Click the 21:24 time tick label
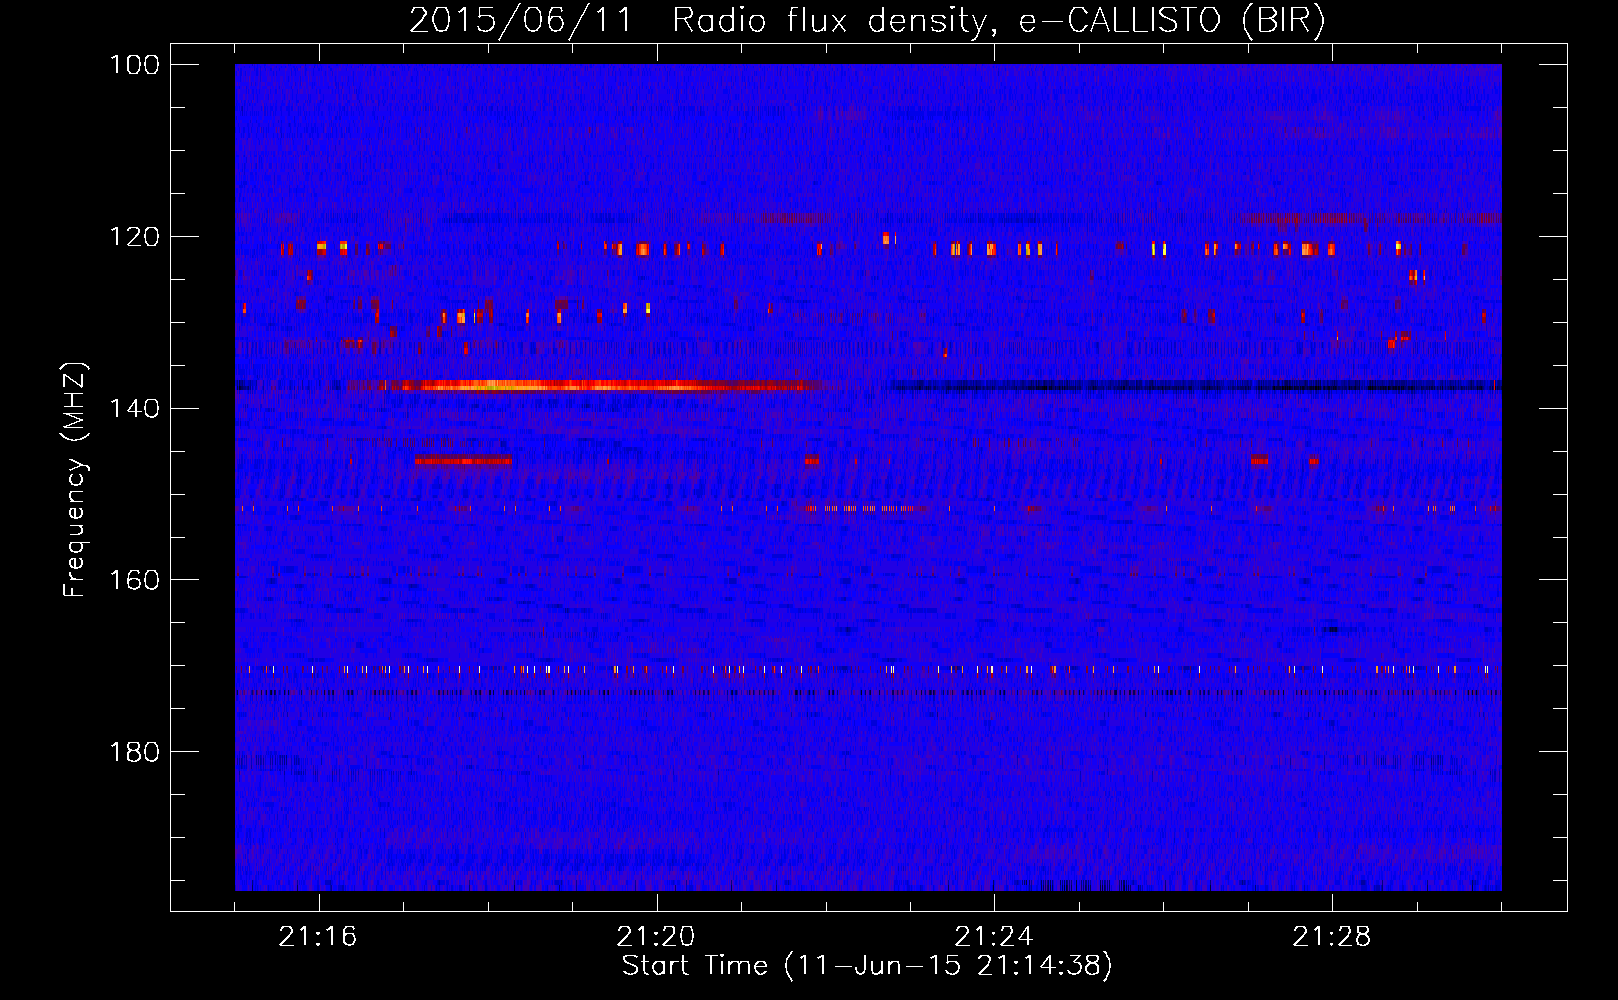1618x1000 pixels. pos(994,937)
